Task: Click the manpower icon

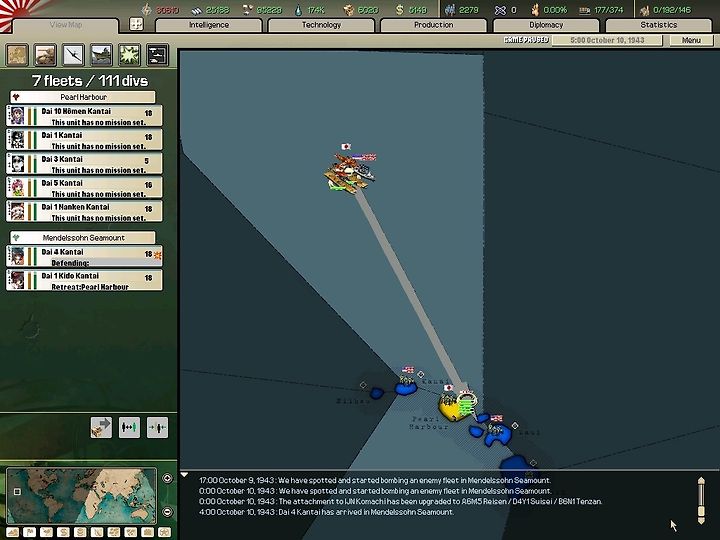Action: [450, 10]
